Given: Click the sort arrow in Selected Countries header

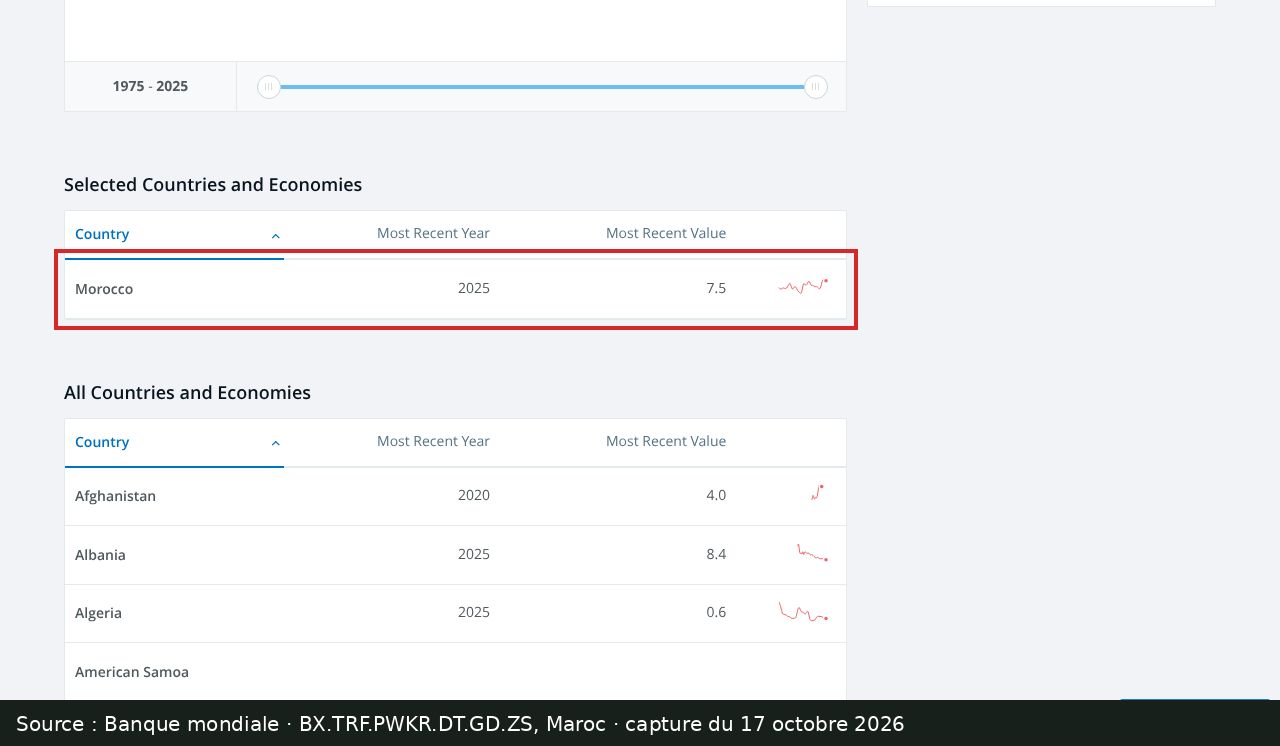Looking at the screenshot, I should pyautogui.click(x=276, y=236).
